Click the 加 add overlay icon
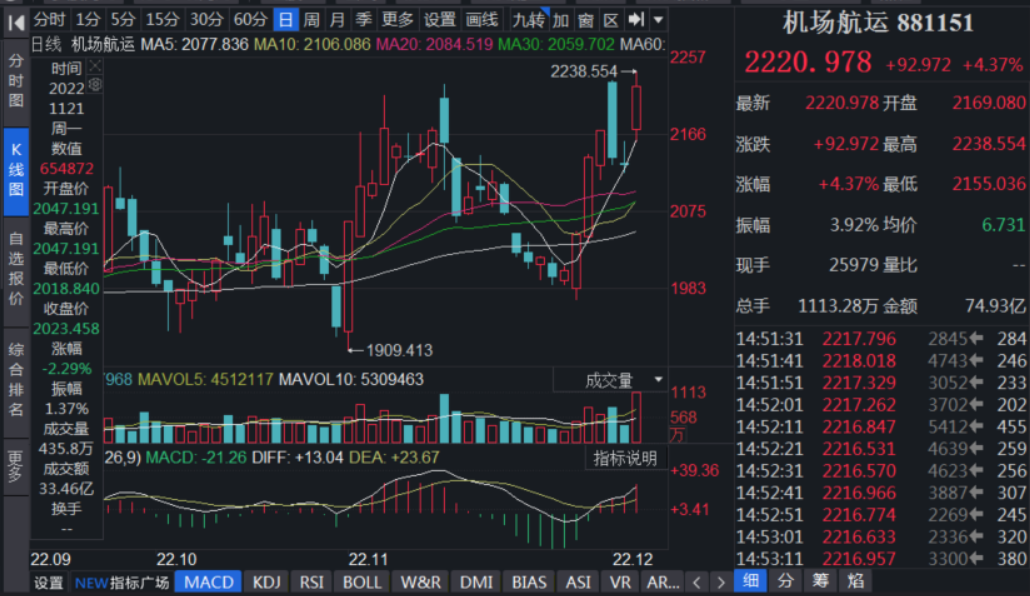The height and width of the screenshot is (596, 1030). (561, 20)
